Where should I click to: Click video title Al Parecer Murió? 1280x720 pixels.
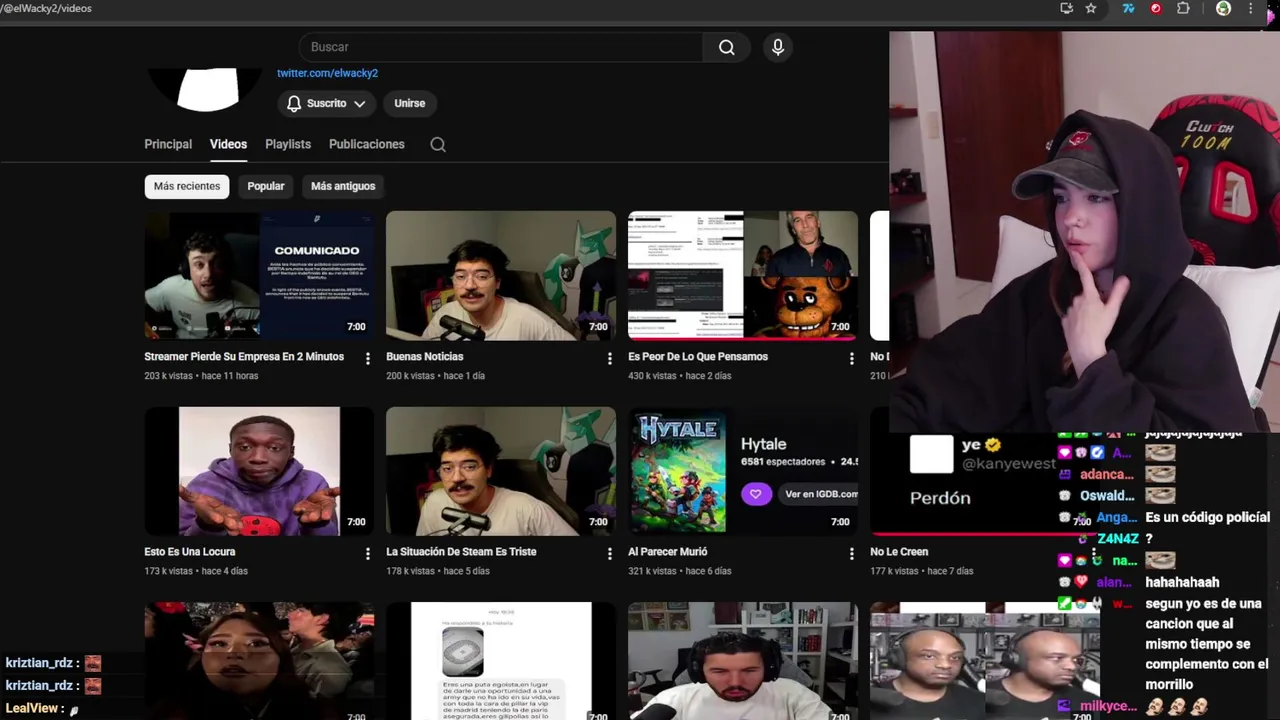point(667,552)
